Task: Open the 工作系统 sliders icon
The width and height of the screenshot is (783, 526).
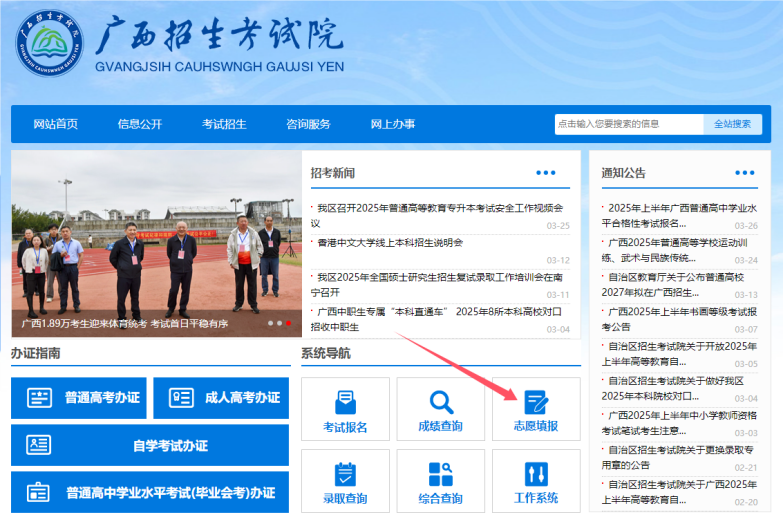Action: point(536,474)
